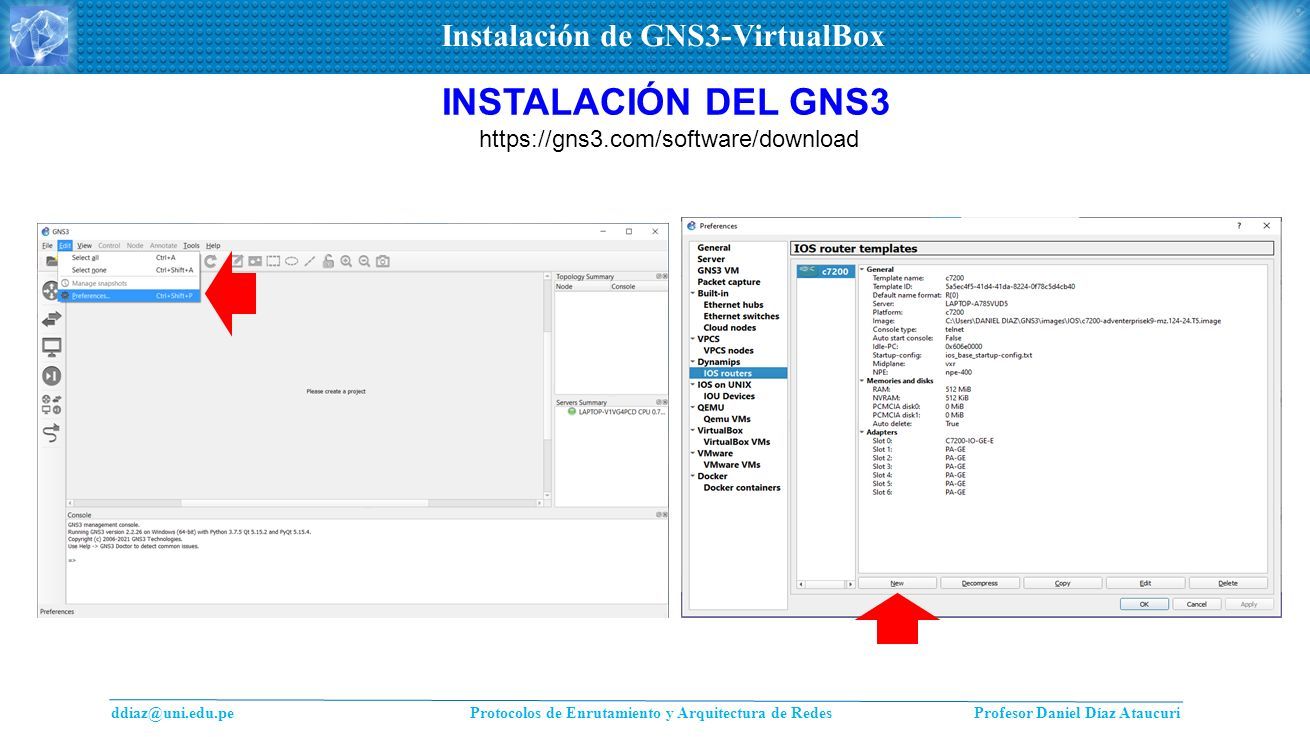The image size is (1310, 737).
Task: Choose Select none from the Edit menu
Action: [x=129, y=270]
